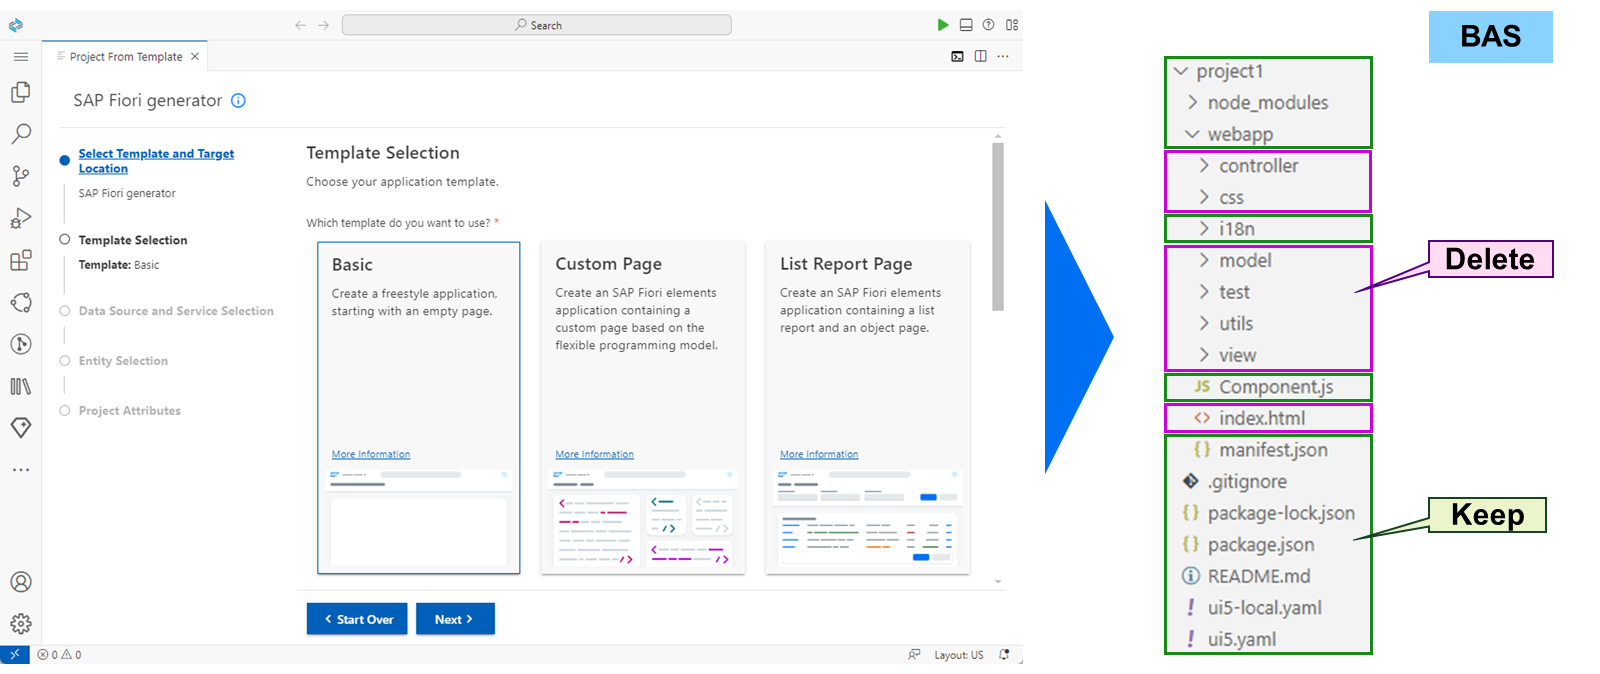Open More Information under Custom Page
The height and width of the screenshot is (674, 1600).
click(x=595, y=454)
